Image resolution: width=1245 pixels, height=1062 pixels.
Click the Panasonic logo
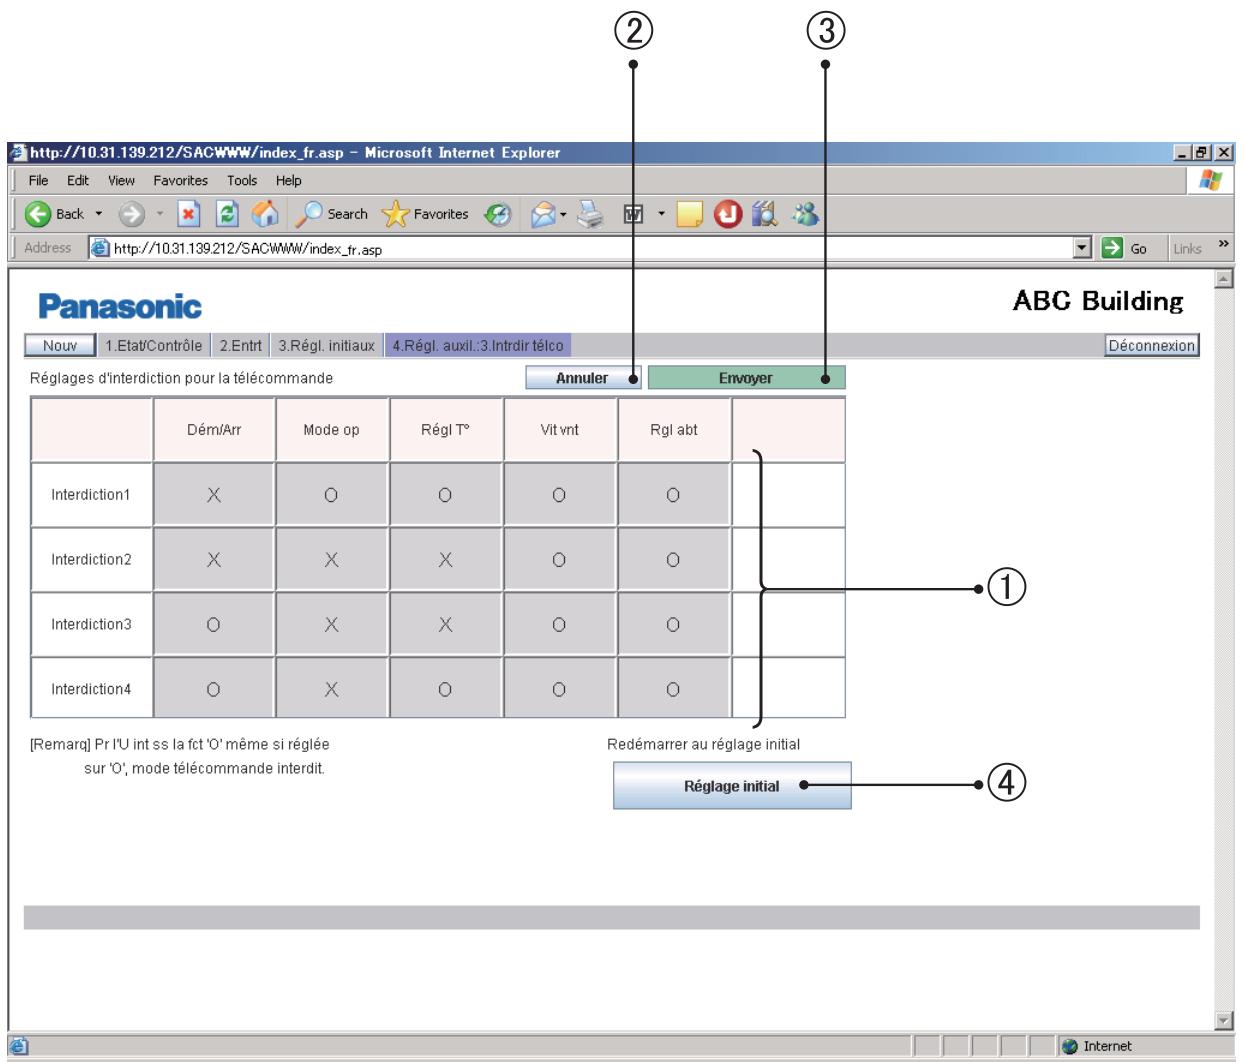coord(120,305)
